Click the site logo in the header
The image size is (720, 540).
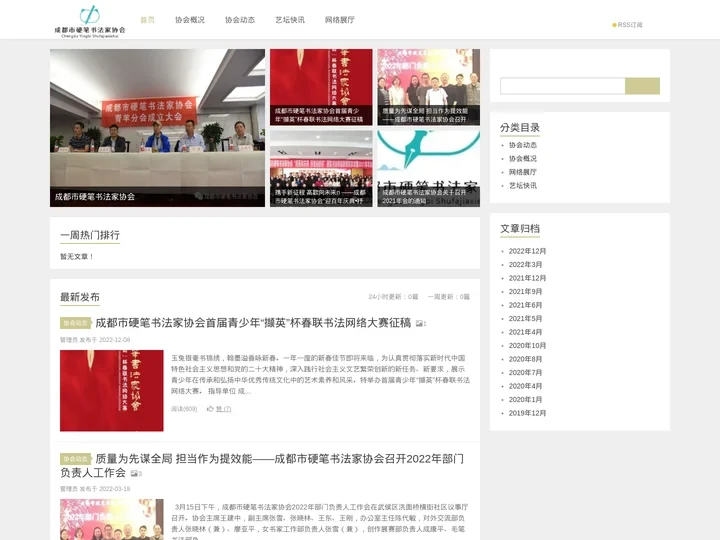click(x=90, y=22)
